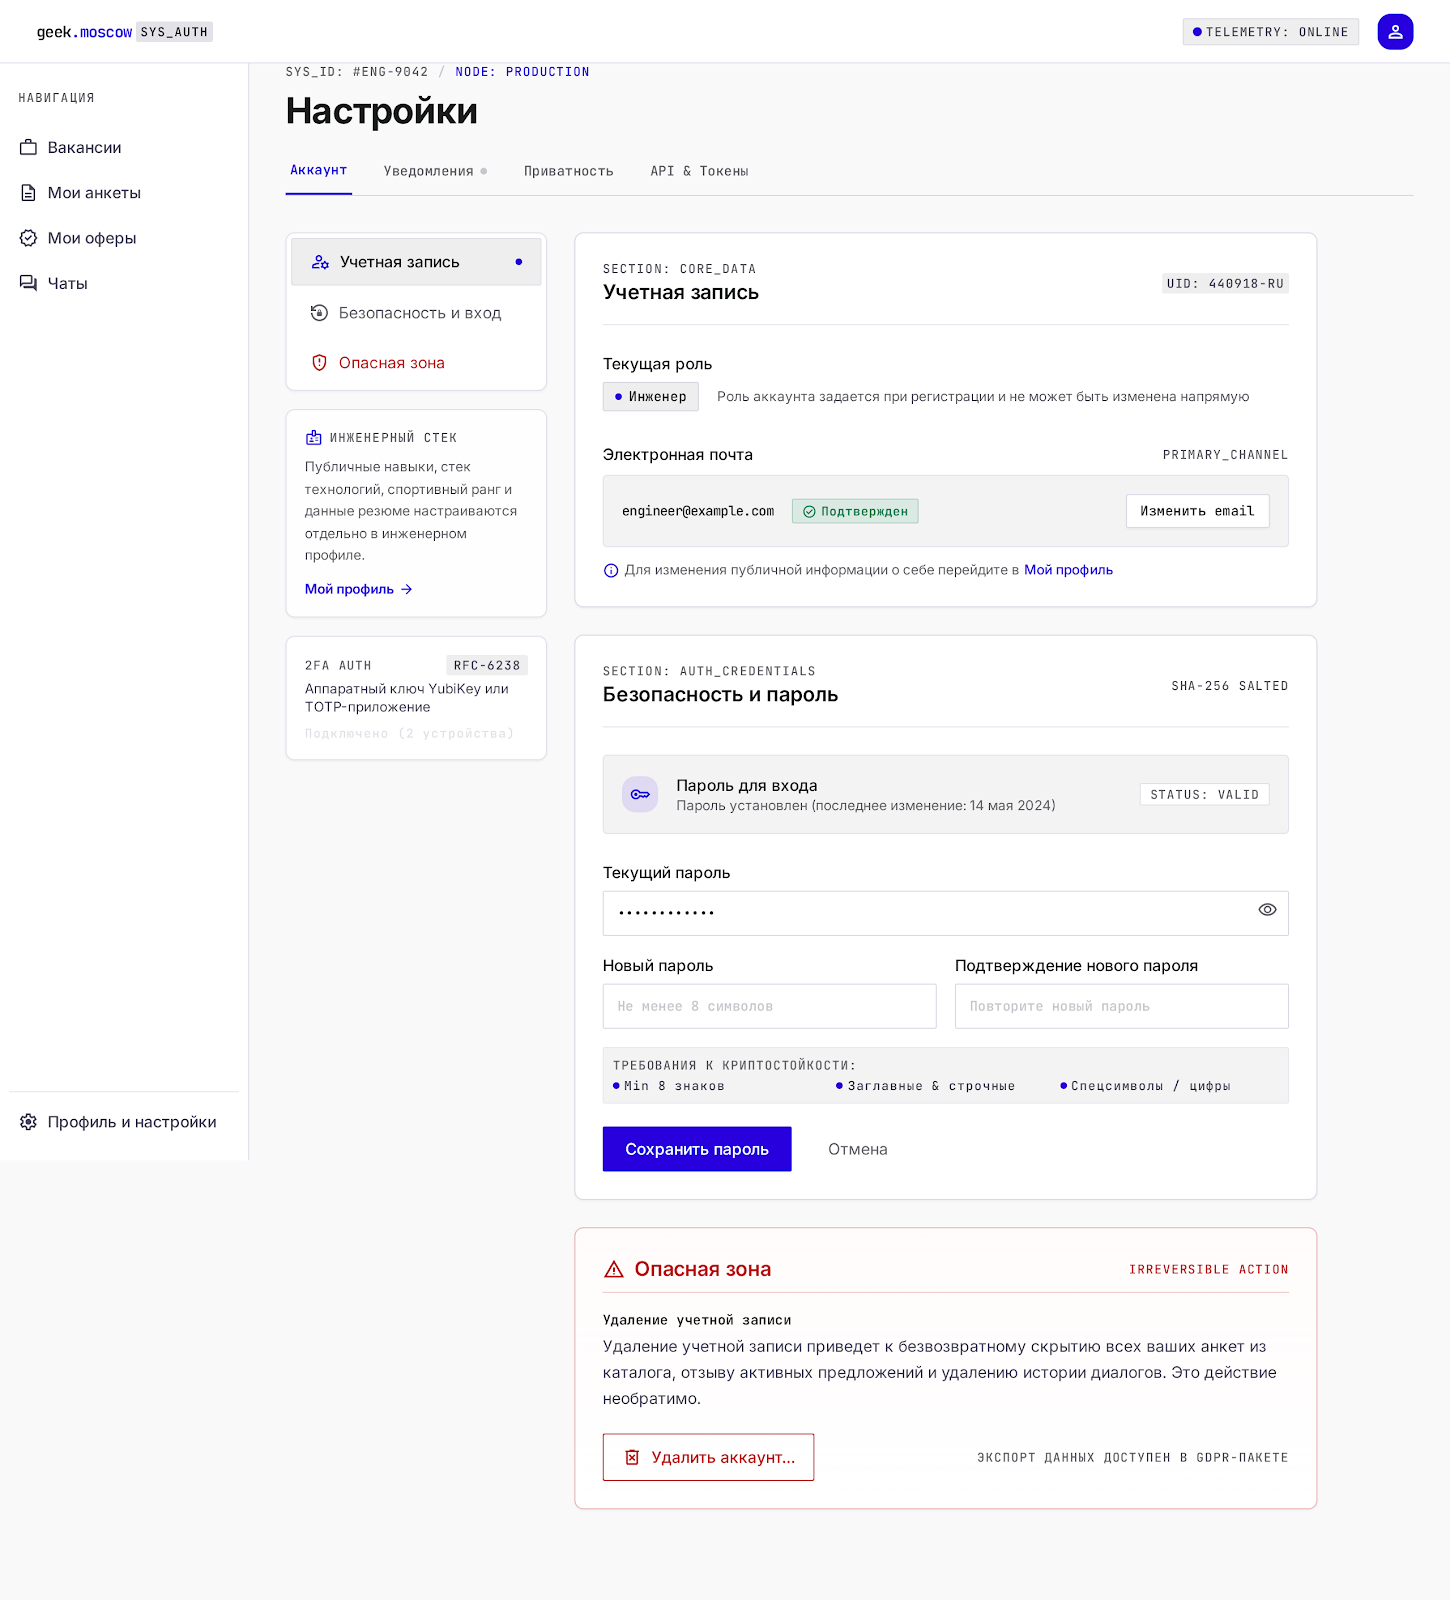Screen dimensions: 1450x1600
Task: Click the NODE: PRODUCTION breadcrumb
Action: 522,72
